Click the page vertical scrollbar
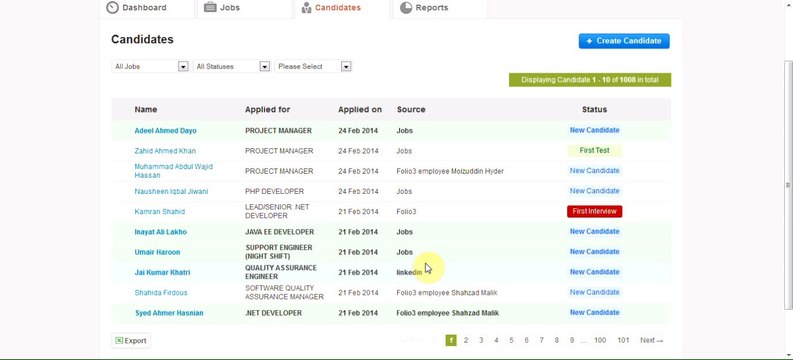 [x=788, y=186]
